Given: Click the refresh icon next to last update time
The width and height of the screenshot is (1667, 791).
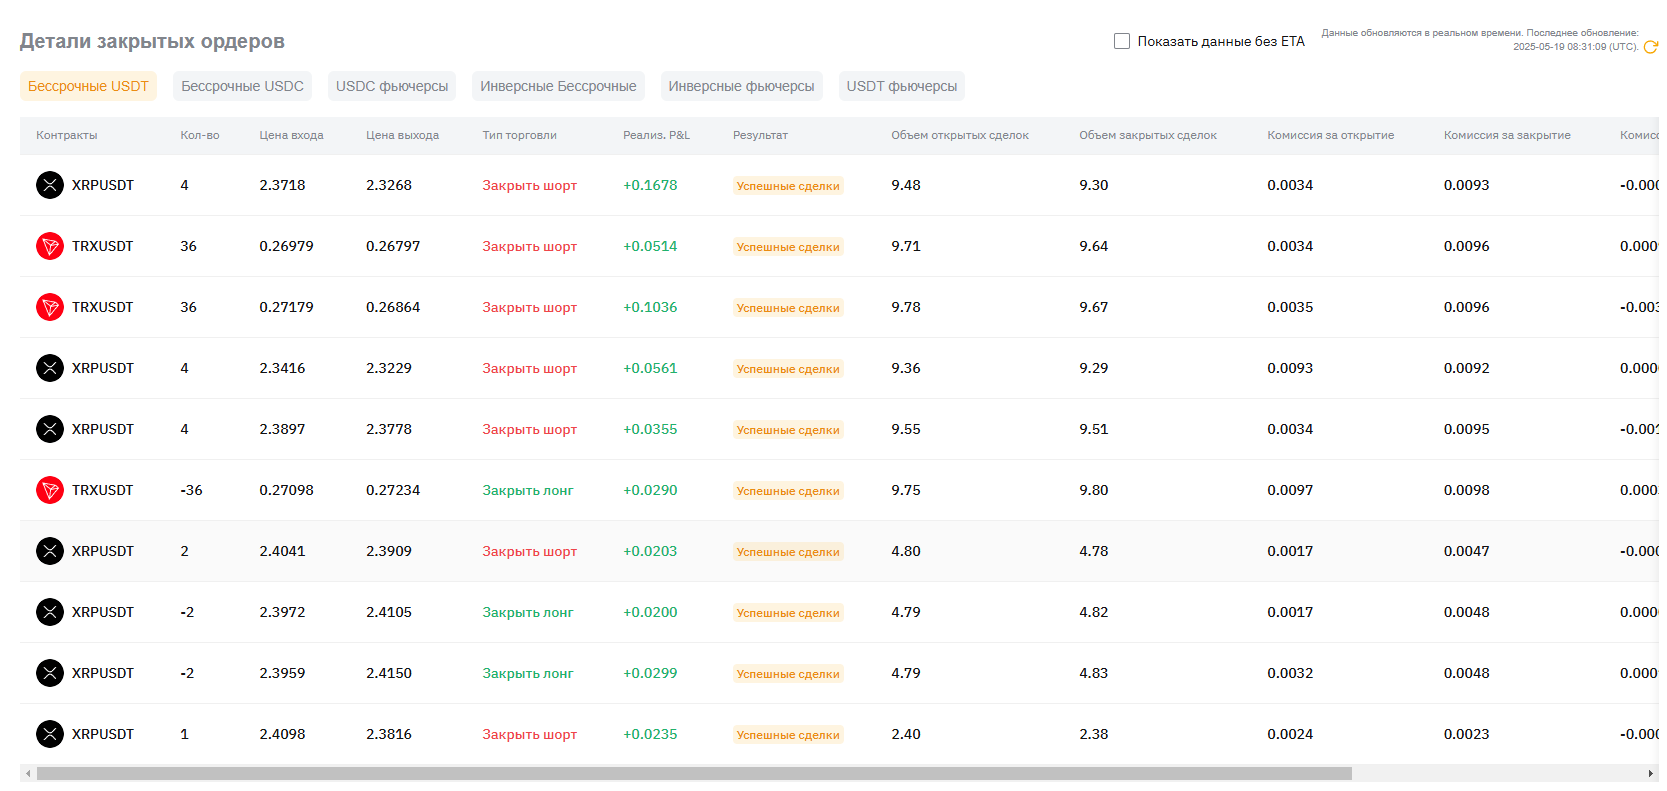Looking at the screenshot, I should (1650, 47).
